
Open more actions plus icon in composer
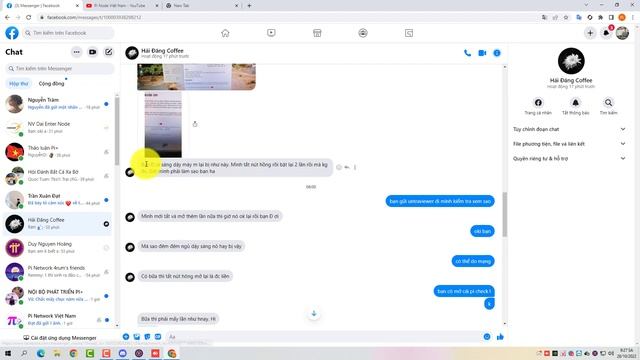click(126, 337)
